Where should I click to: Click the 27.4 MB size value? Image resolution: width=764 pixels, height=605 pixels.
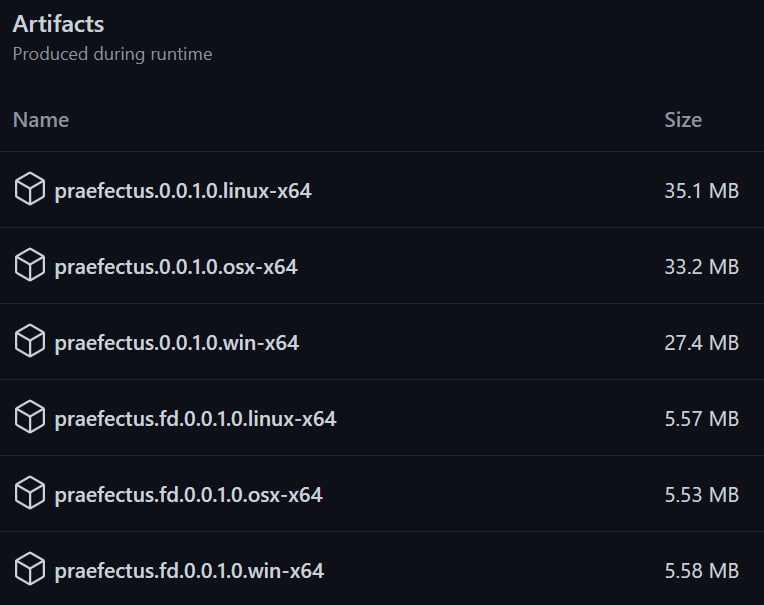702,342
